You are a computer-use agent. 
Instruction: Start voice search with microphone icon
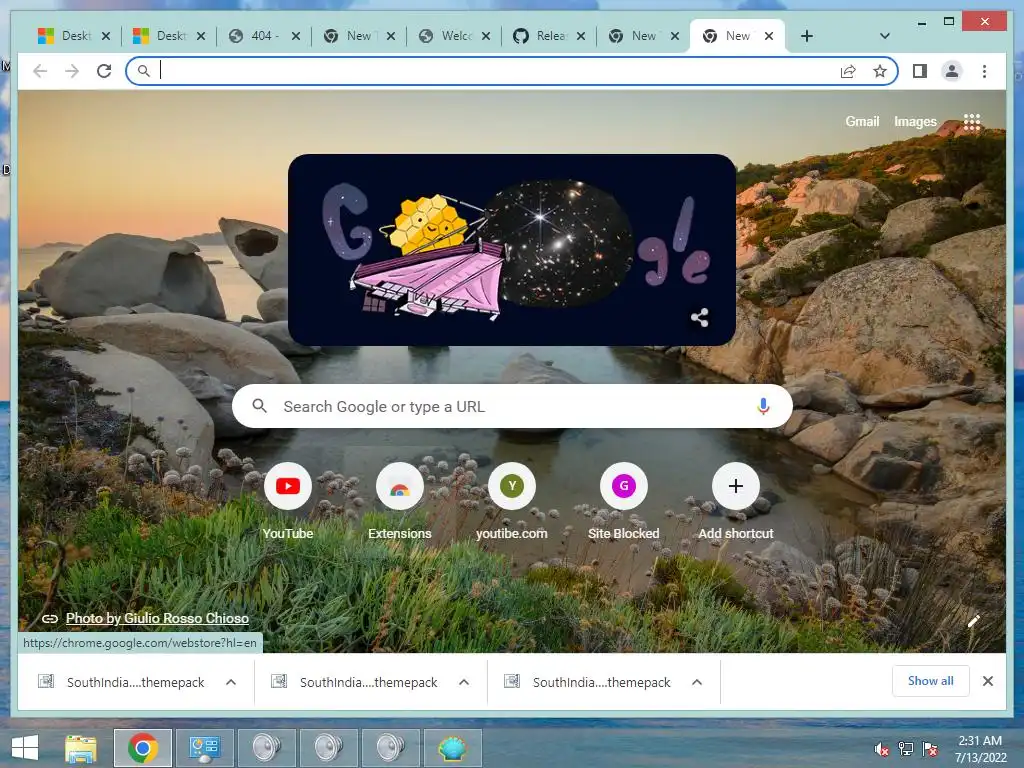click(763, 406)
